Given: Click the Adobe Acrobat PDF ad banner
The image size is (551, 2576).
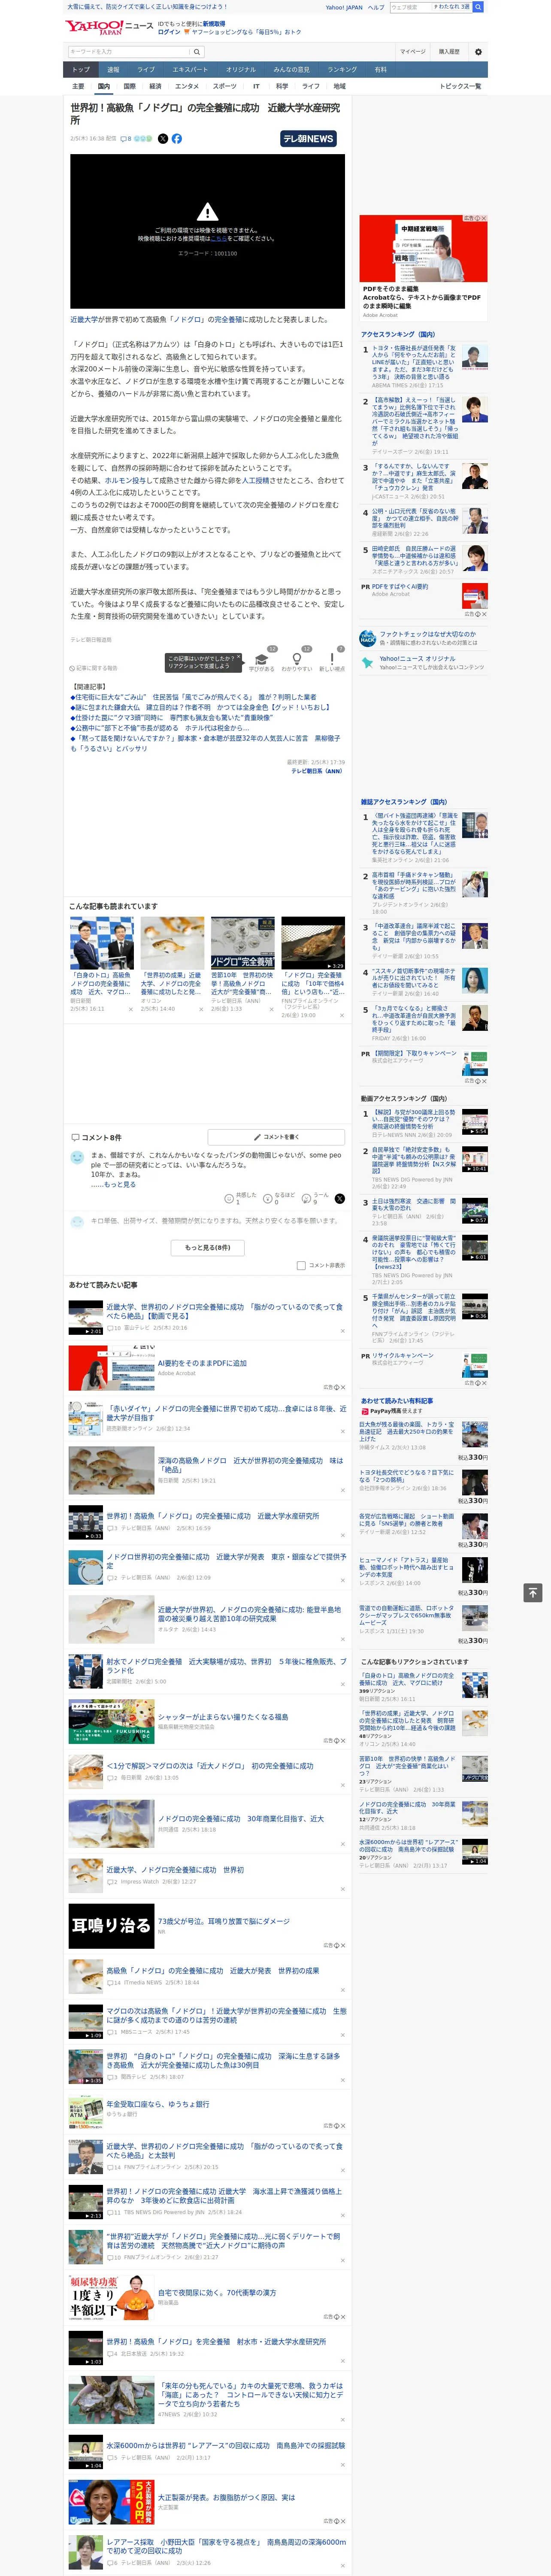Looking at the screenshot, I should pyautogui.click(x=424, y=268).
